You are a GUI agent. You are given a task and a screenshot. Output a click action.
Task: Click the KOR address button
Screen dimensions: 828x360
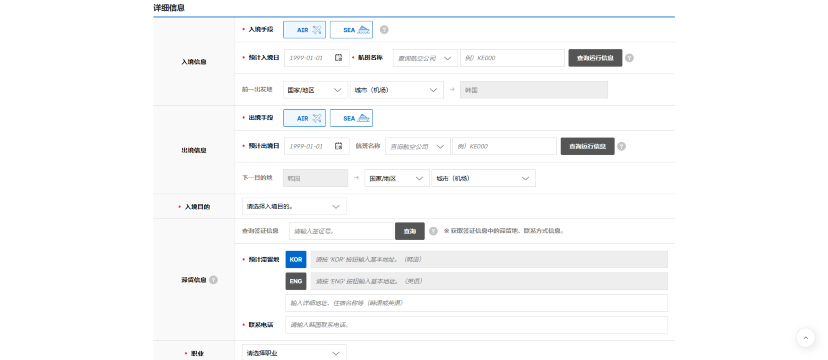pos(296,260)
